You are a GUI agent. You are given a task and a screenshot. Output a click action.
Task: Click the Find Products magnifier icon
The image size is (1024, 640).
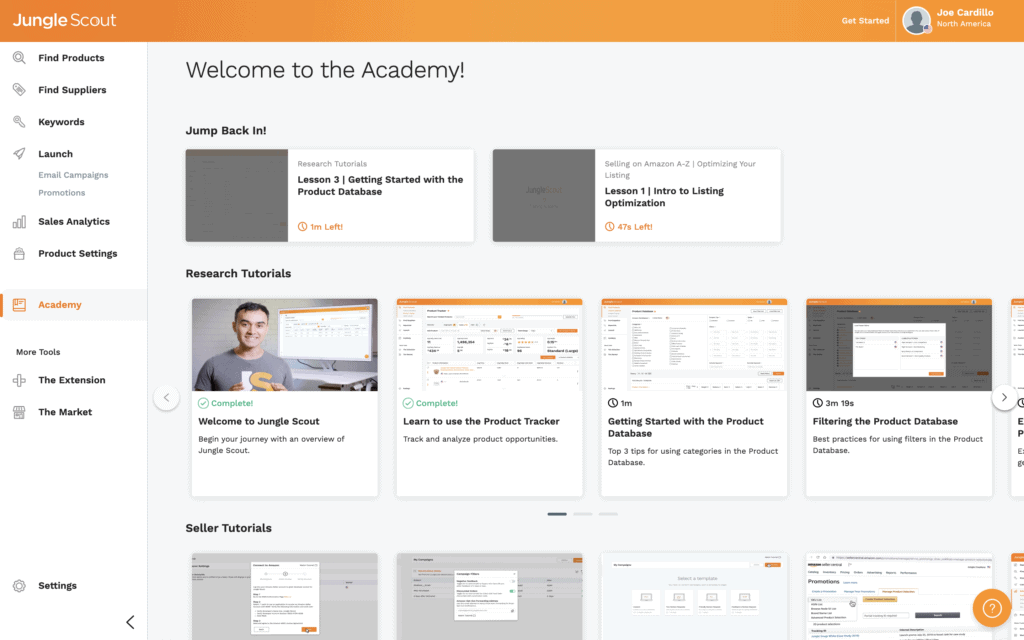(x=19, y=57)
